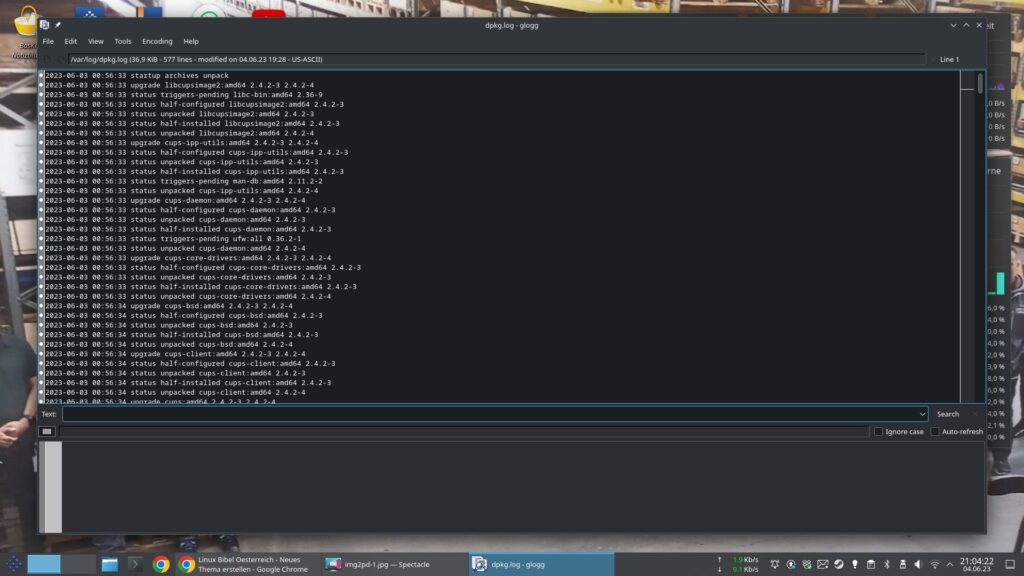This screenshot has height=576, width=1024.
Task: Click into the search Text input field
Action: (x=490, y=414)
